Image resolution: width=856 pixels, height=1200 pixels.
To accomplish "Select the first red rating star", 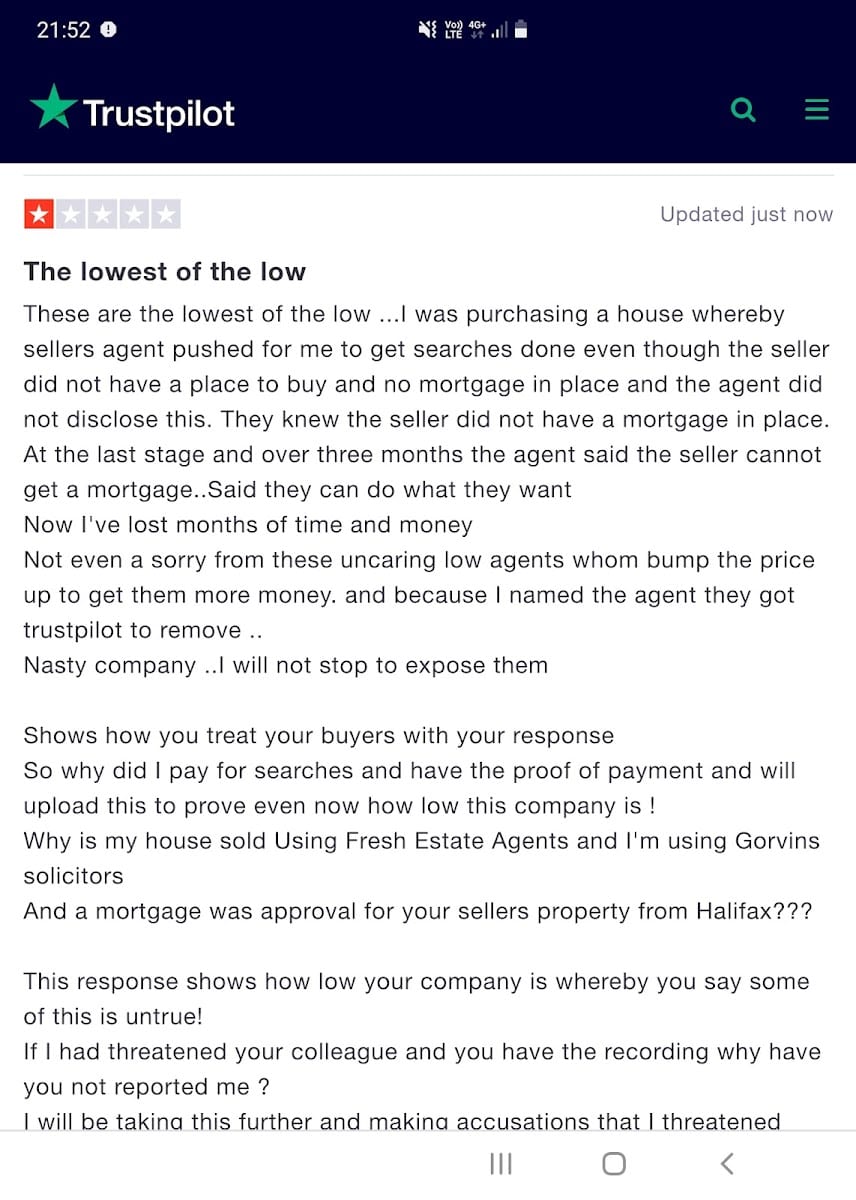I will coord(38,214).
